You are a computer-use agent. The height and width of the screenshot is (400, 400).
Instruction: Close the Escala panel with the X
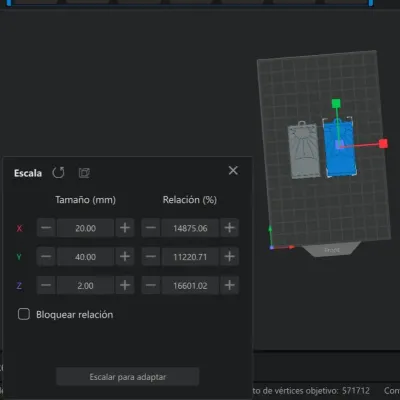click(x=233, y=170)
